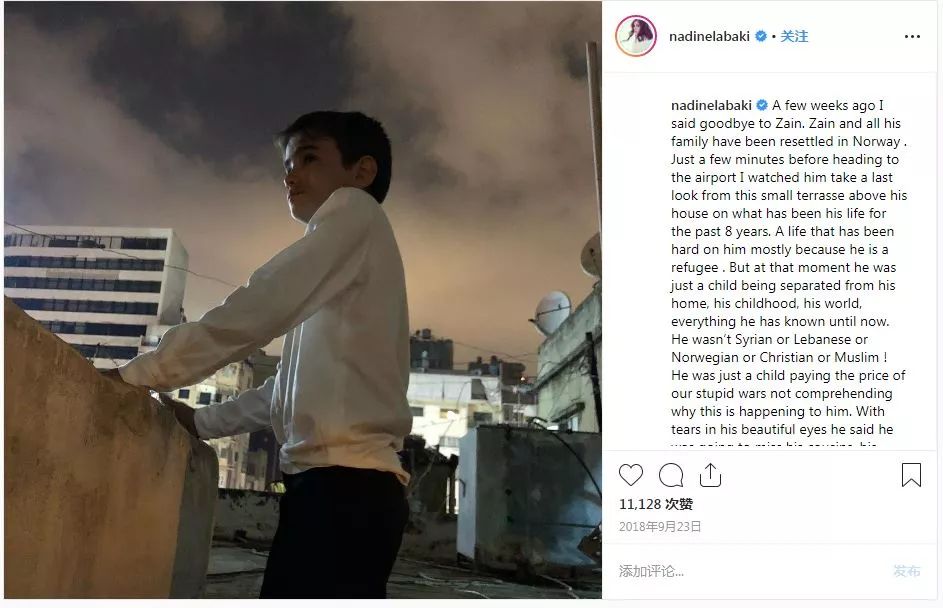Share the post using the share icon
Screen dimensions: 943x608
click(x=710, y=475)
